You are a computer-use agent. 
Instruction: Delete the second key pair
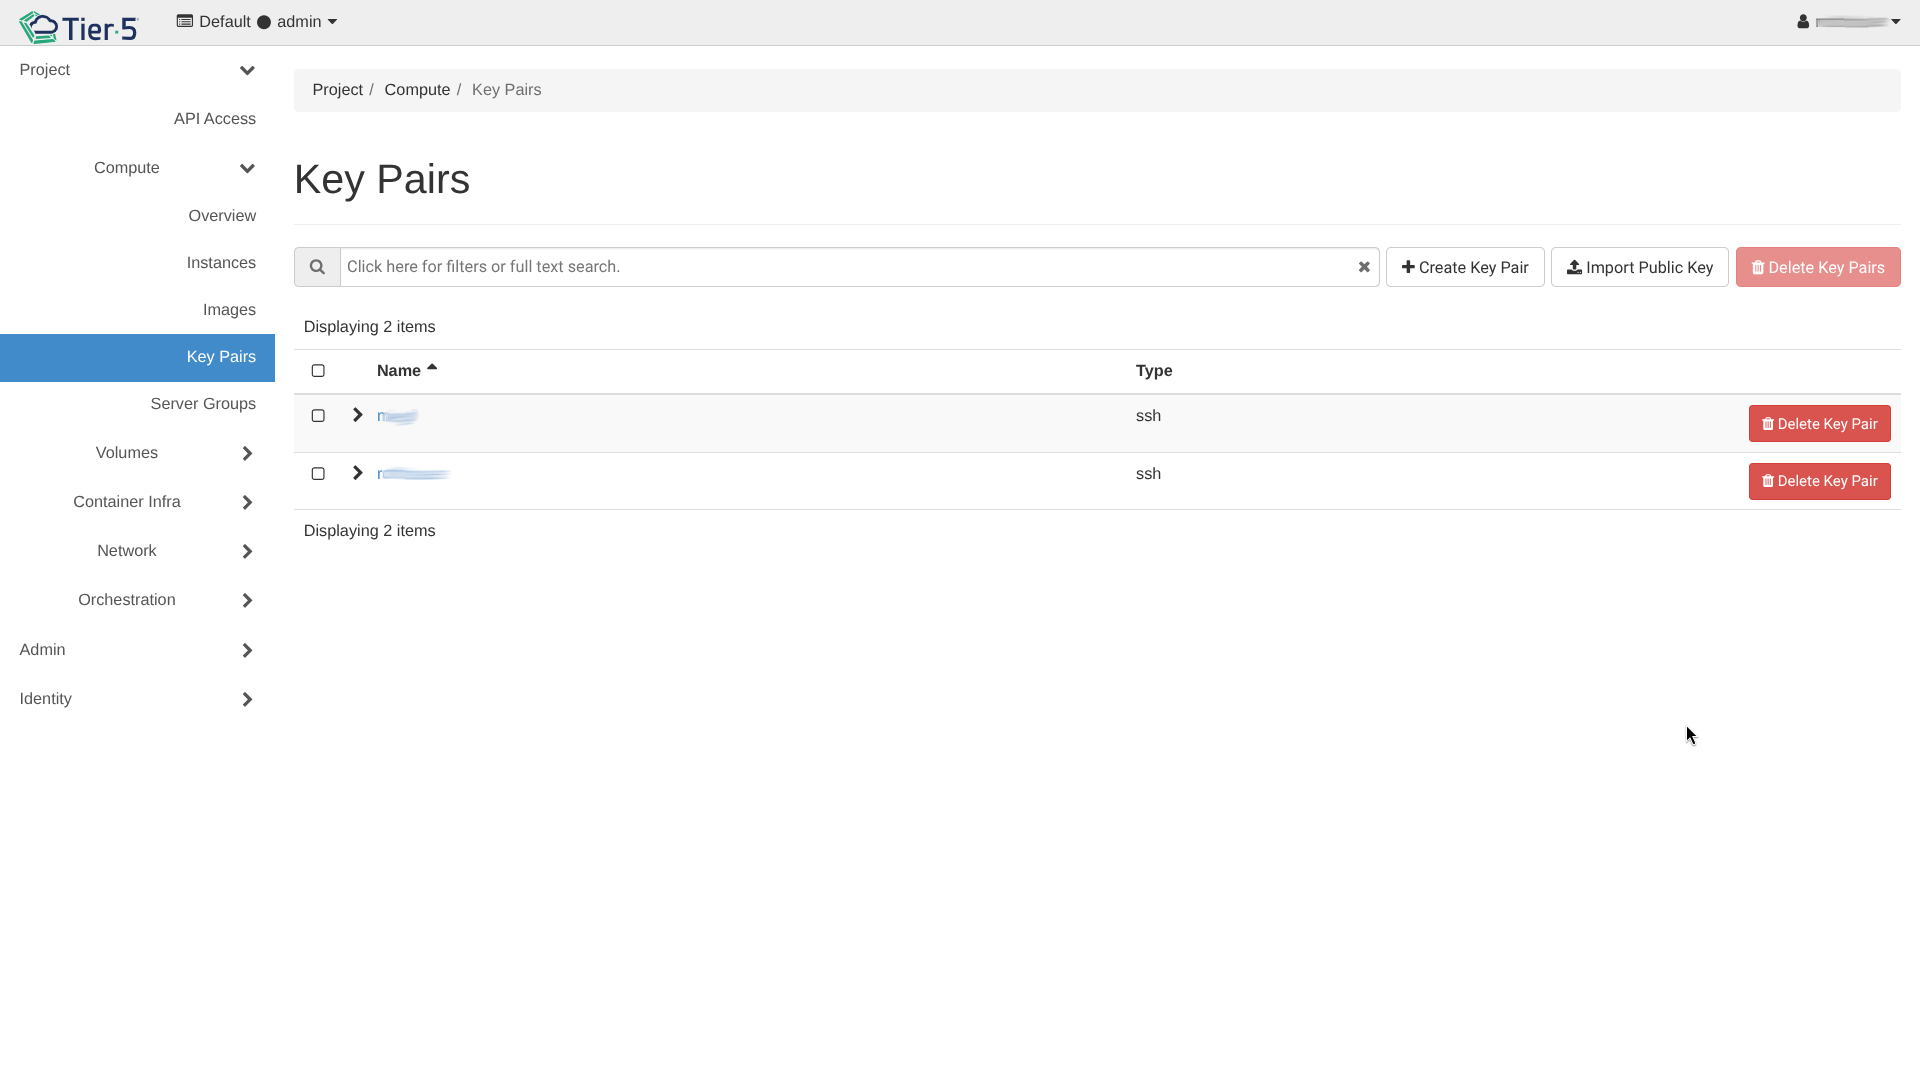click(x=1819, y=481)
